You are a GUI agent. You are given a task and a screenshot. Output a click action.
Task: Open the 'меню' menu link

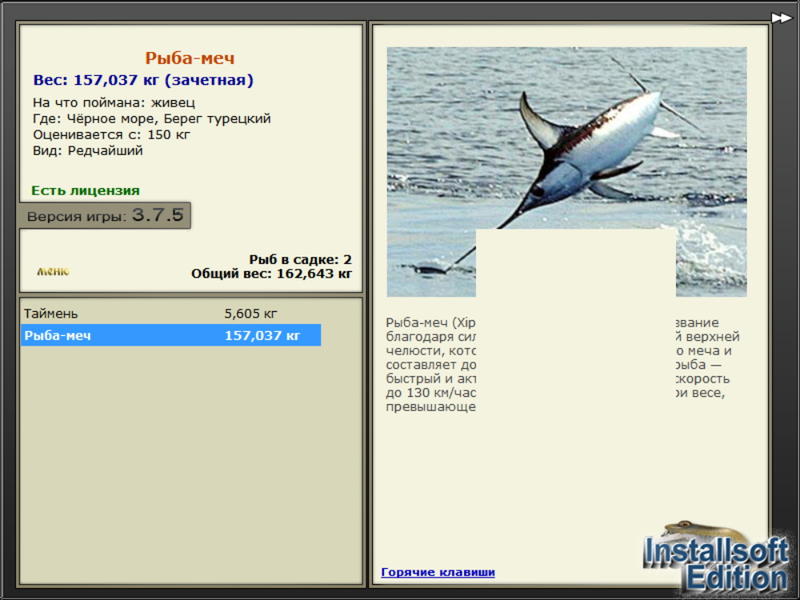[53, 271]
